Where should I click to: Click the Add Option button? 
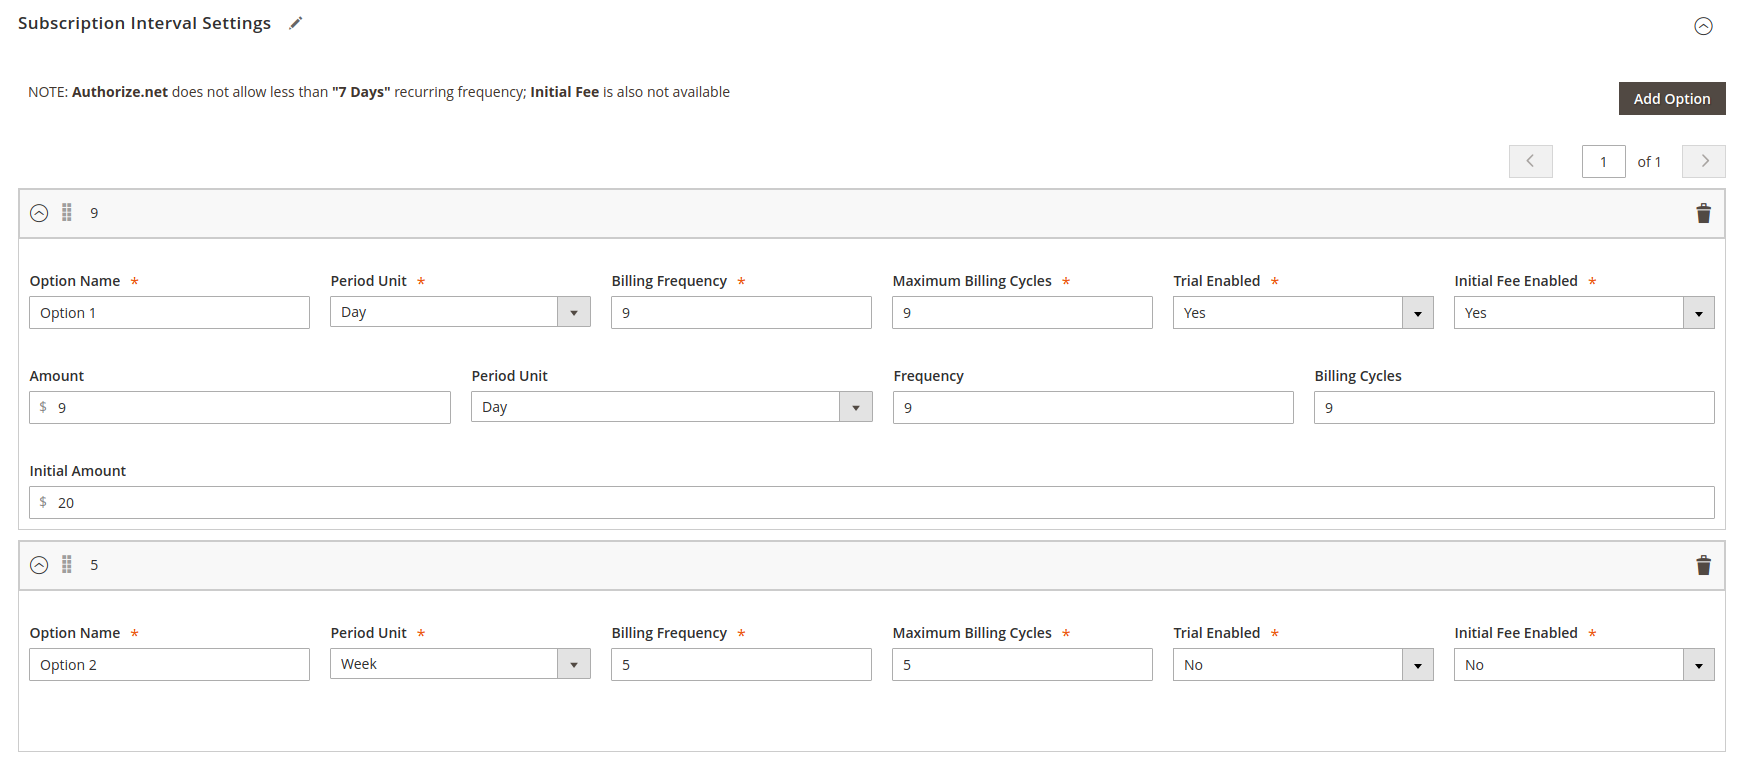tap(1671, 99)
